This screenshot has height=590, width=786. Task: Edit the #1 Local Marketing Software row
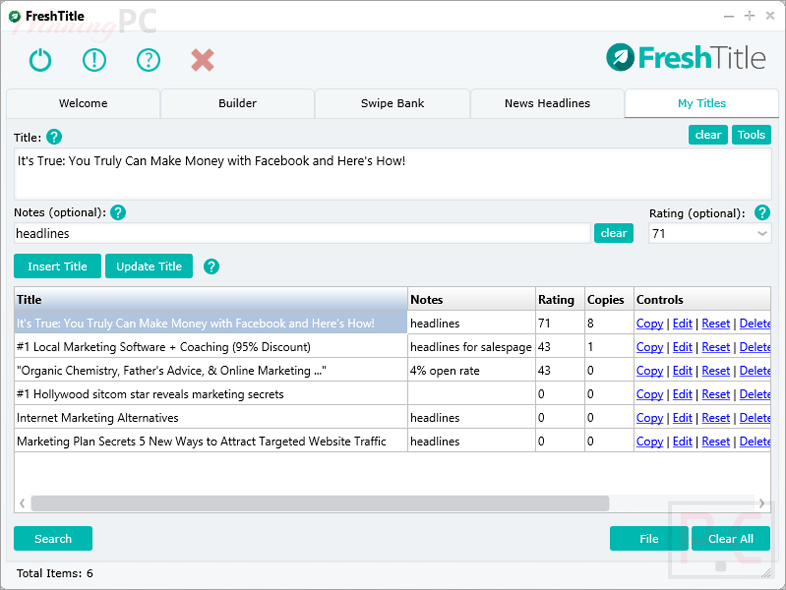(682, 347)
